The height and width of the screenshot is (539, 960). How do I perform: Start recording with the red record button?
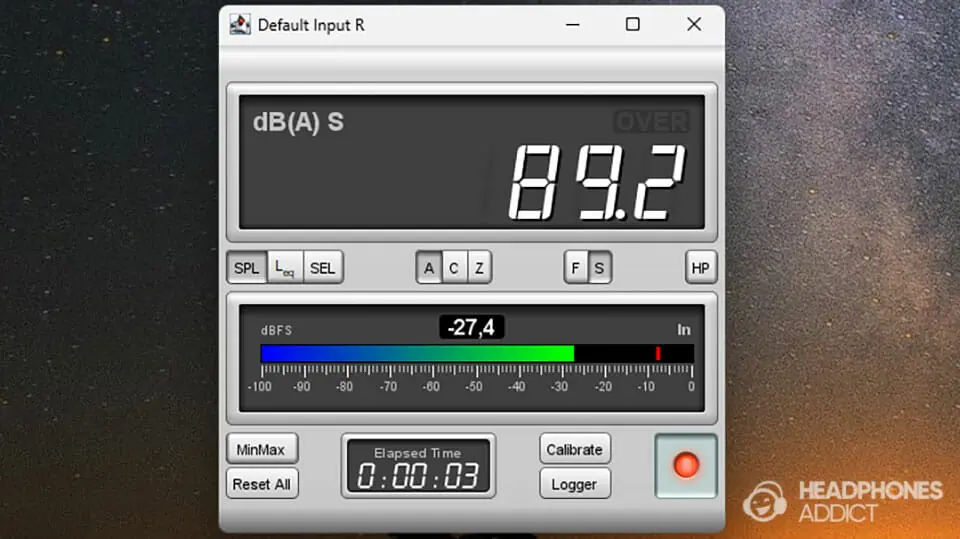(x=686, y=466)
